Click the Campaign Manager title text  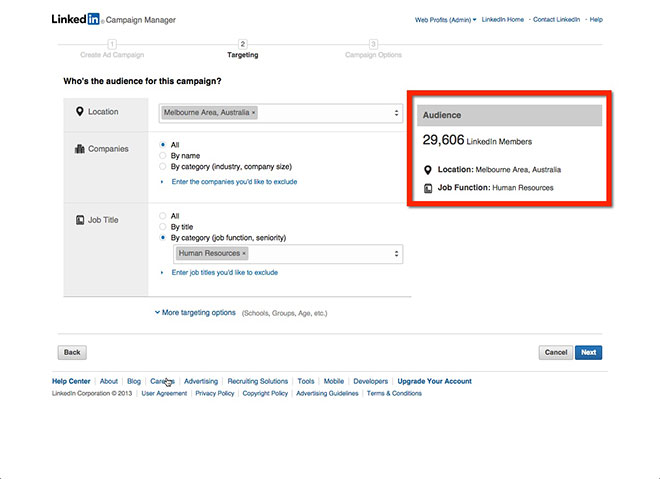141,20
